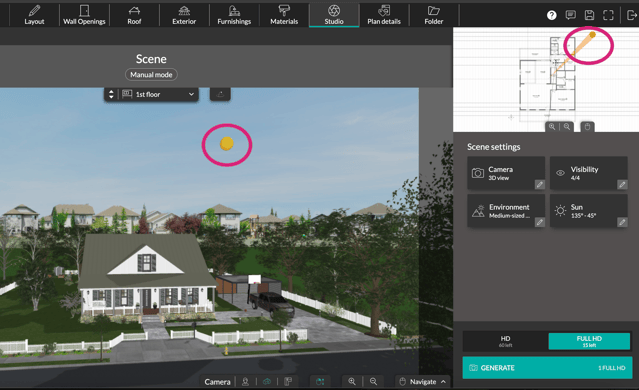Open the Folder tab
Image resolution: width=639 pixels, height=390 pixels.
tap(434, 15)
